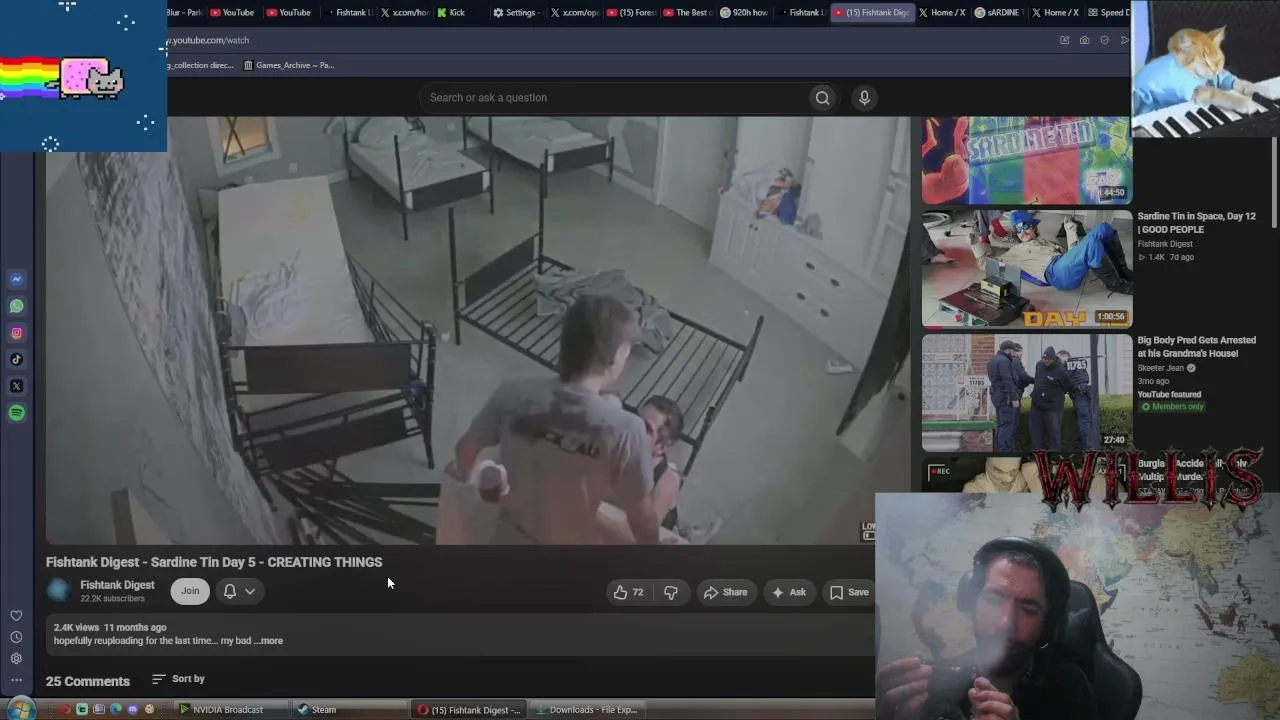Open the Sardine Tin thumbnail with 44:50 duration
This screenshot has height=720, width=1280.
click(1027, 160)
